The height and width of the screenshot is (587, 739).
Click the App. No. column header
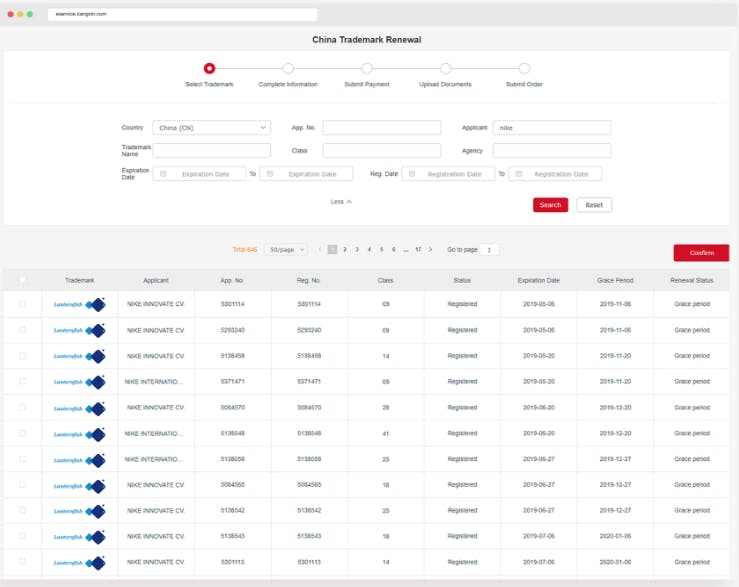(232, 281)
